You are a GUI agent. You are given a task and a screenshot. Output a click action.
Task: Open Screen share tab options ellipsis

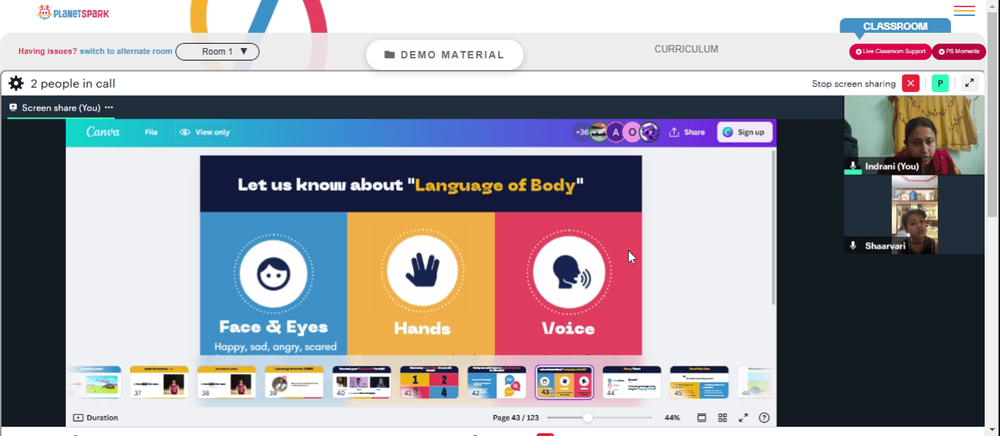[x=109, y=108]
